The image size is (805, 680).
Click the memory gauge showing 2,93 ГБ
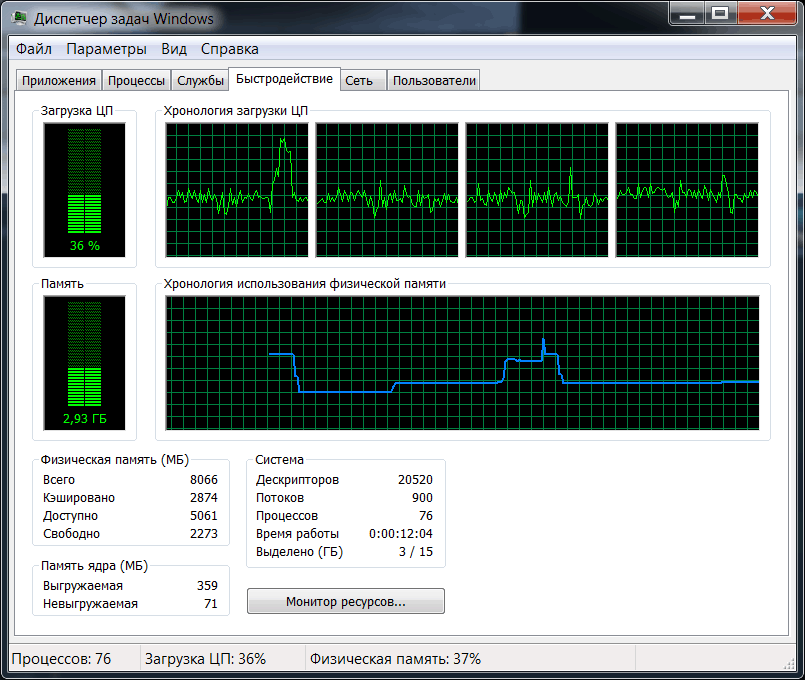tap(85, 363)
